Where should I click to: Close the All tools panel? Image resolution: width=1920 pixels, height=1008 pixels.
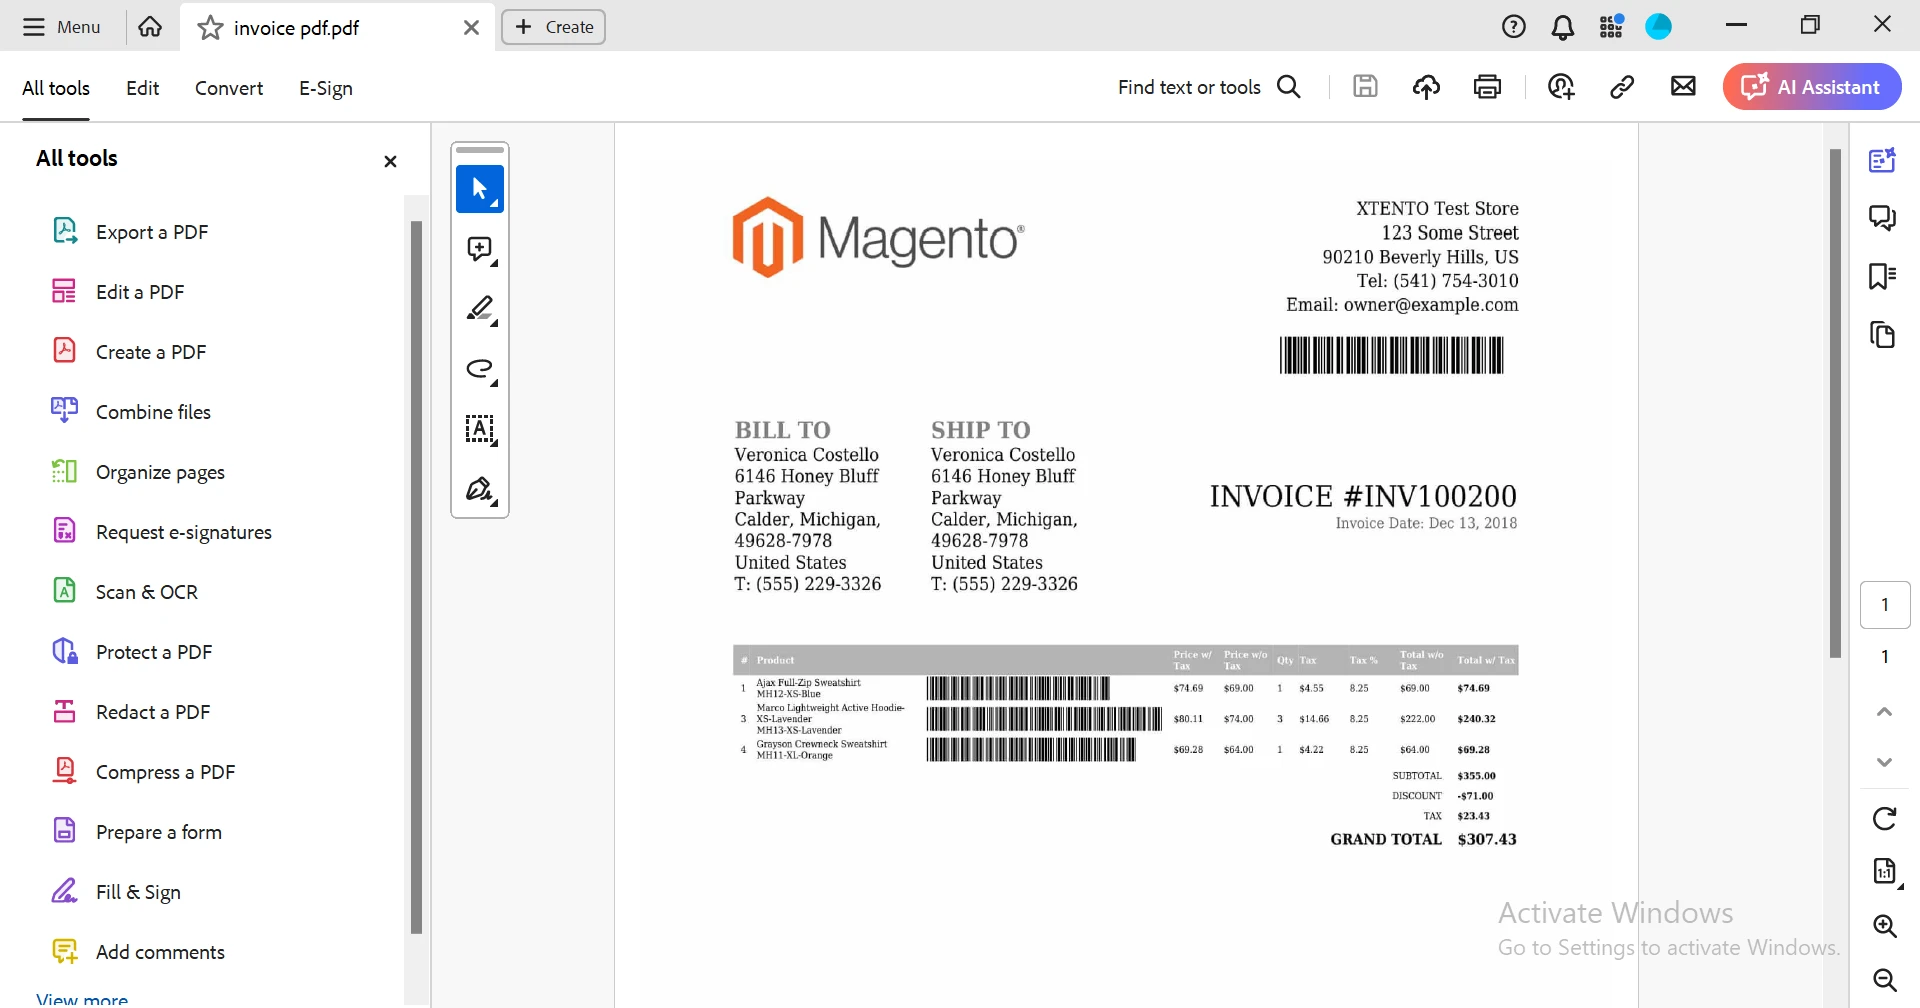click(390, 161)
